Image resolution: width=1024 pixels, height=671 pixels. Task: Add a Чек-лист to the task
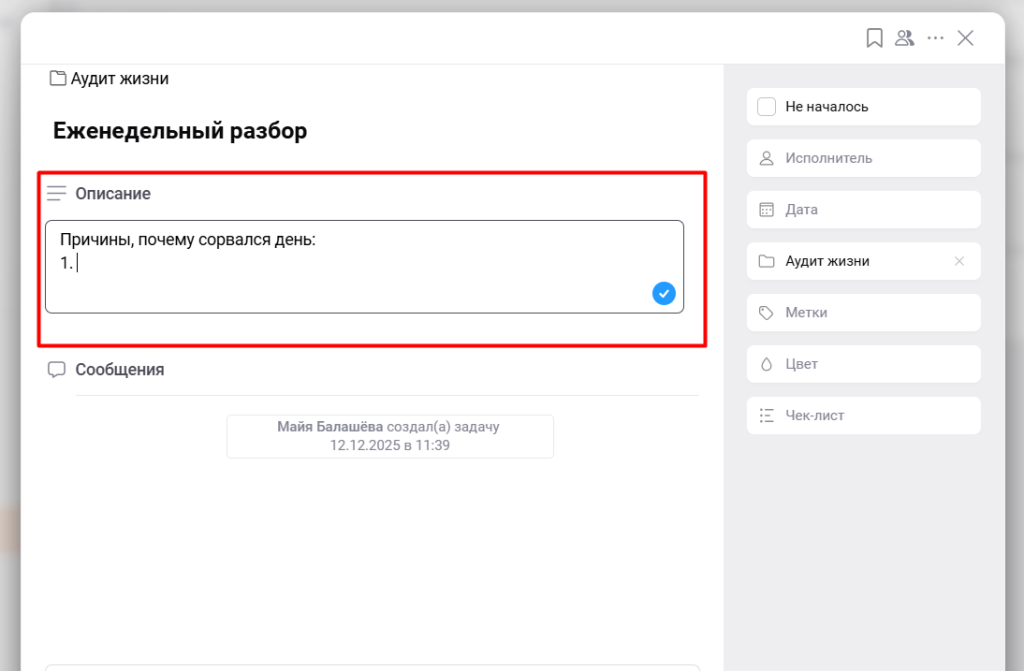pyautogui.click(x=863, y=415)
